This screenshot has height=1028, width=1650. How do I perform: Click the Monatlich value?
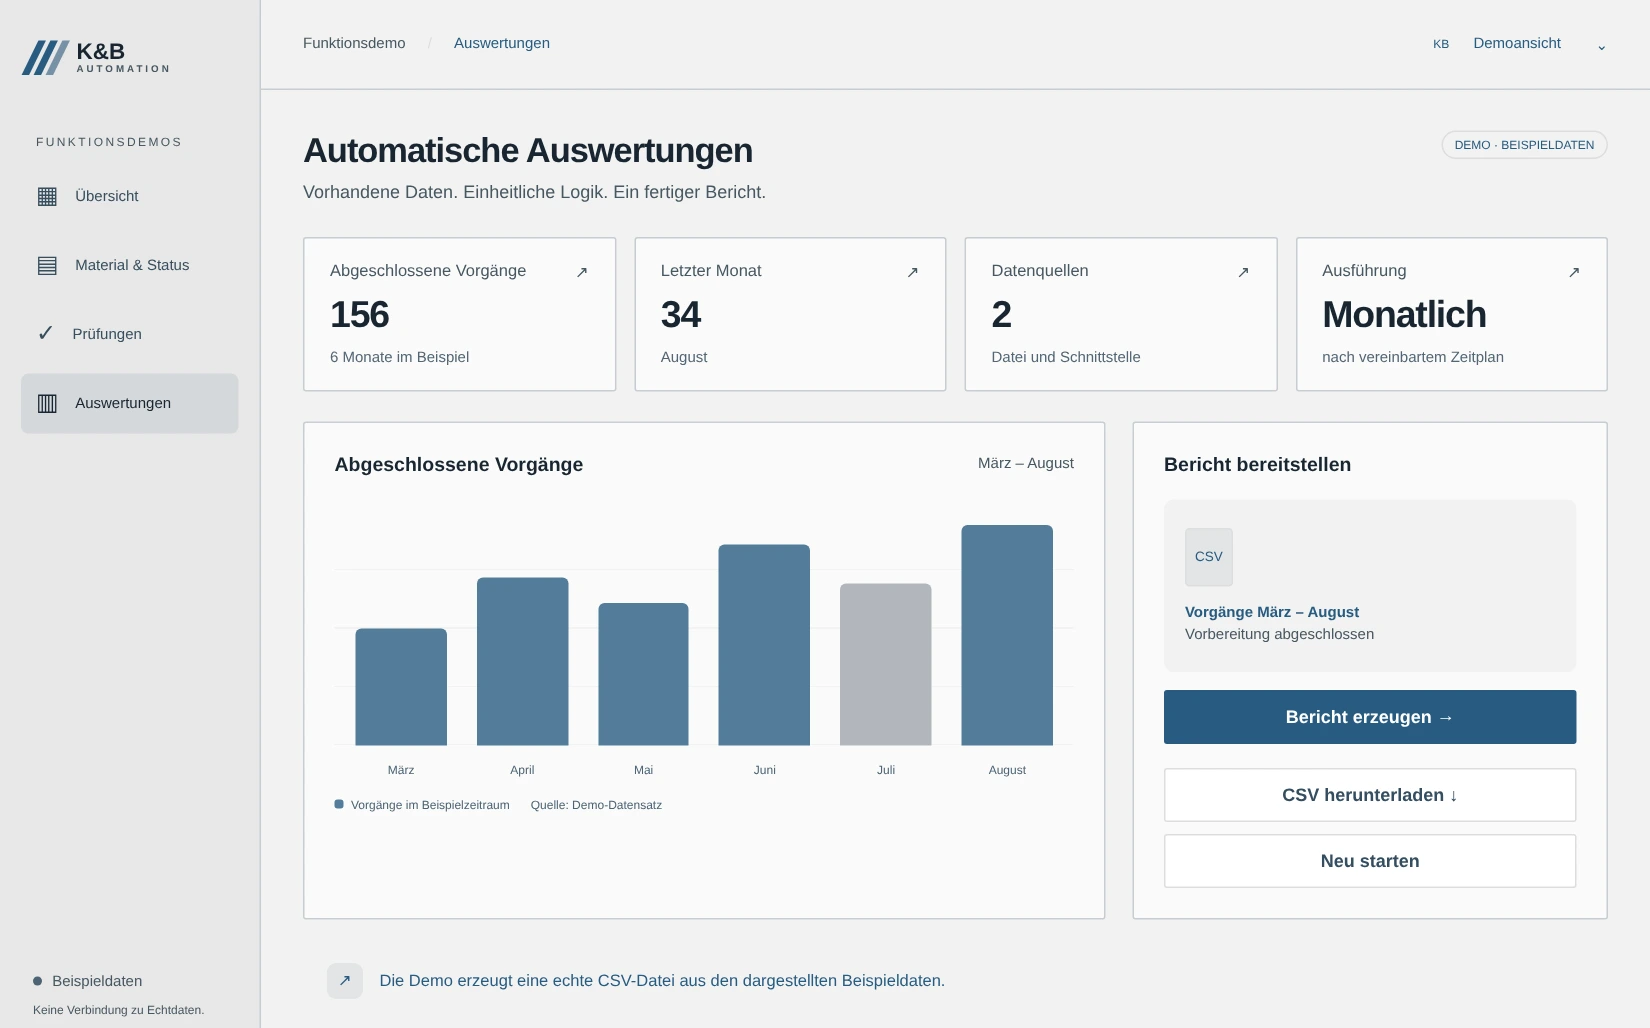(x=1404, y=315)
